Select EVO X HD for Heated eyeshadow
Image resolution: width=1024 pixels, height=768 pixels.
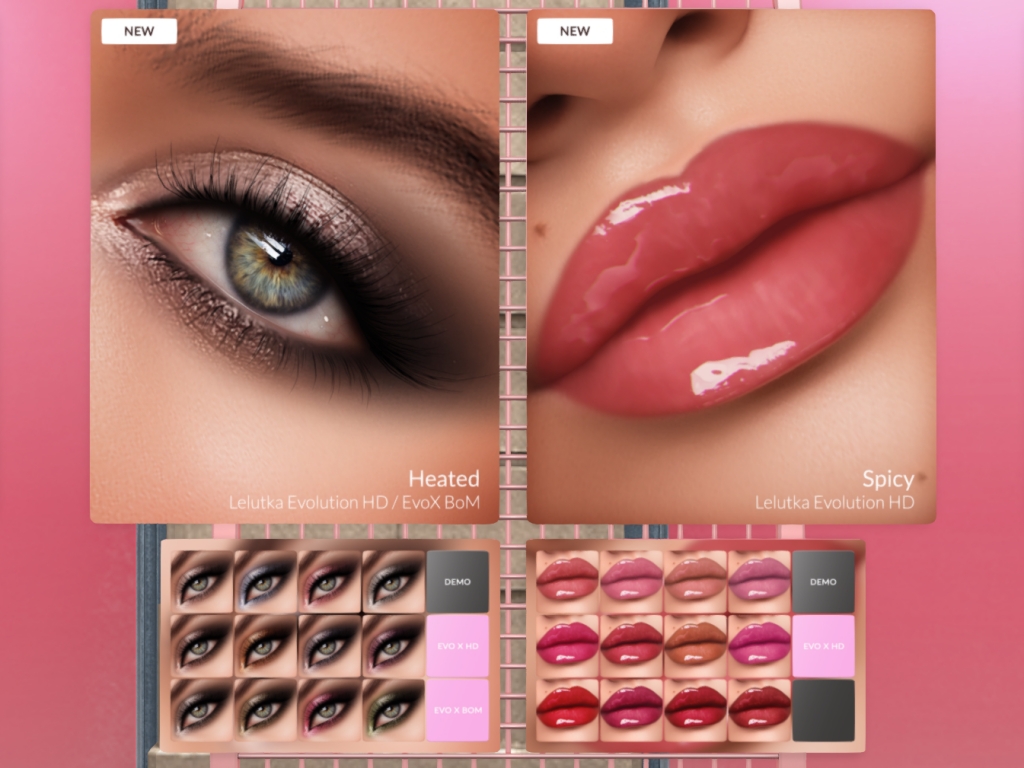point(457,645)
